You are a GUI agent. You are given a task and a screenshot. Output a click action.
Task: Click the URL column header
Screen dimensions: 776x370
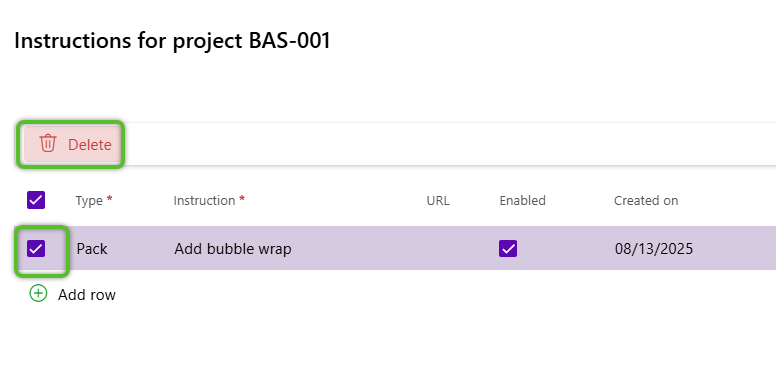[438, 200]
